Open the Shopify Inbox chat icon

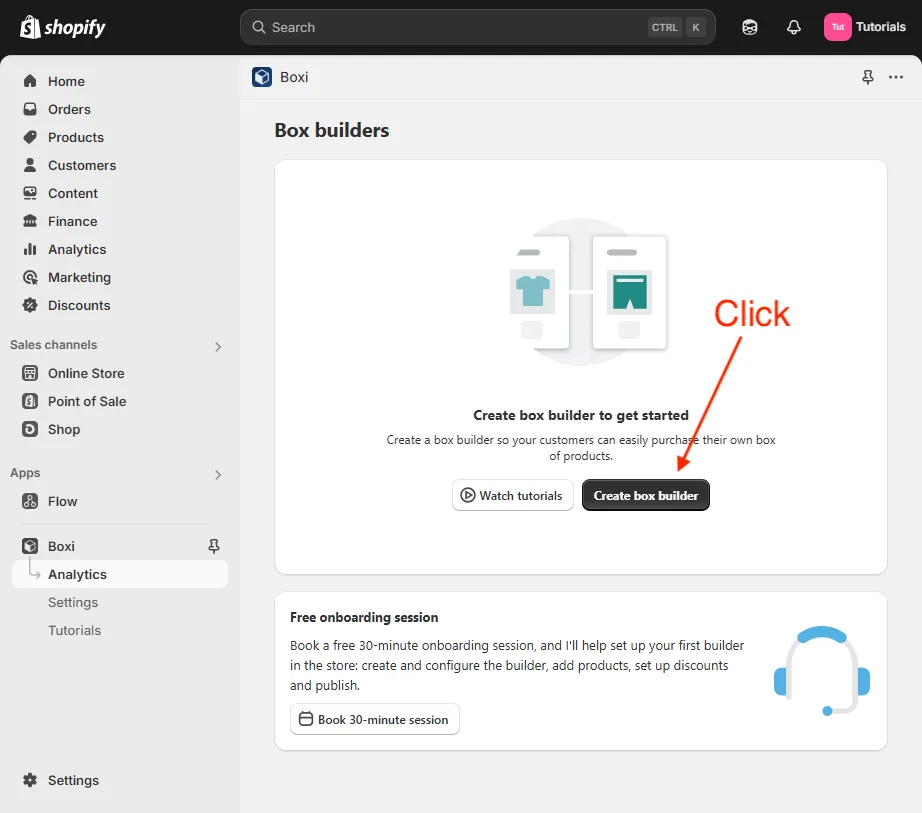pyautogui.click(x=749, y=27)
